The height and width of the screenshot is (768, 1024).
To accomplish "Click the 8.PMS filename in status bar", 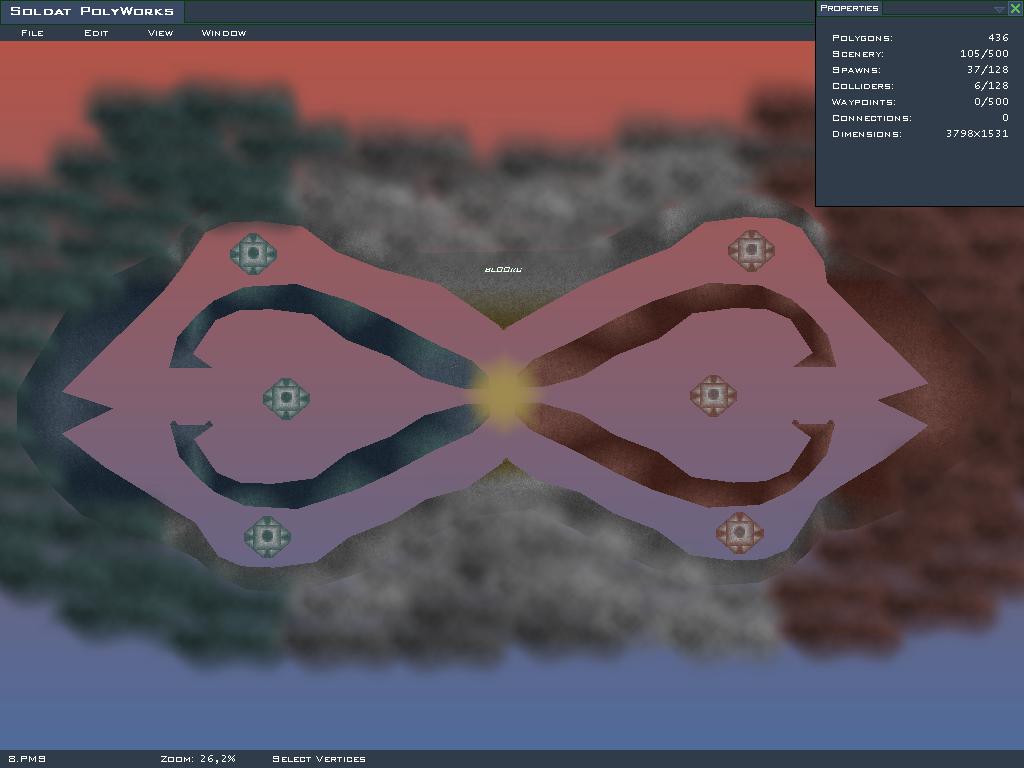I will 27,759.
